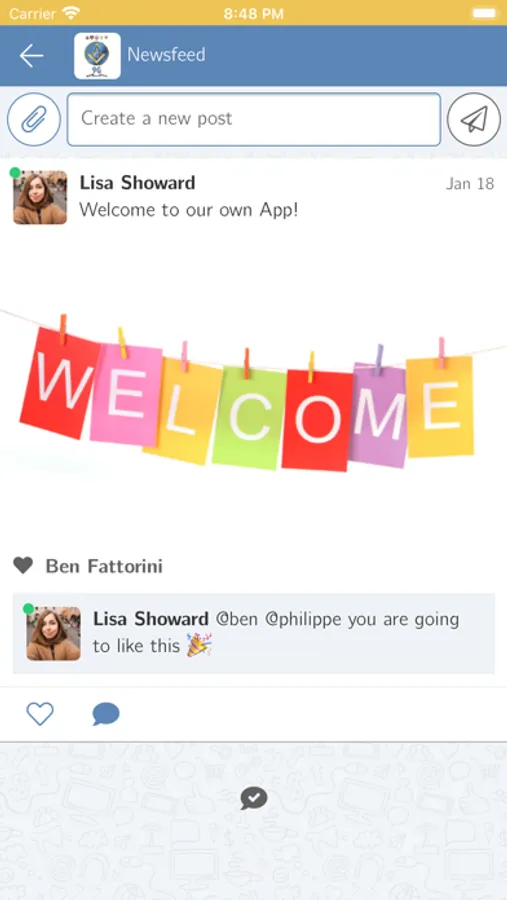Focus the Create a new post field

click(254, 119)
